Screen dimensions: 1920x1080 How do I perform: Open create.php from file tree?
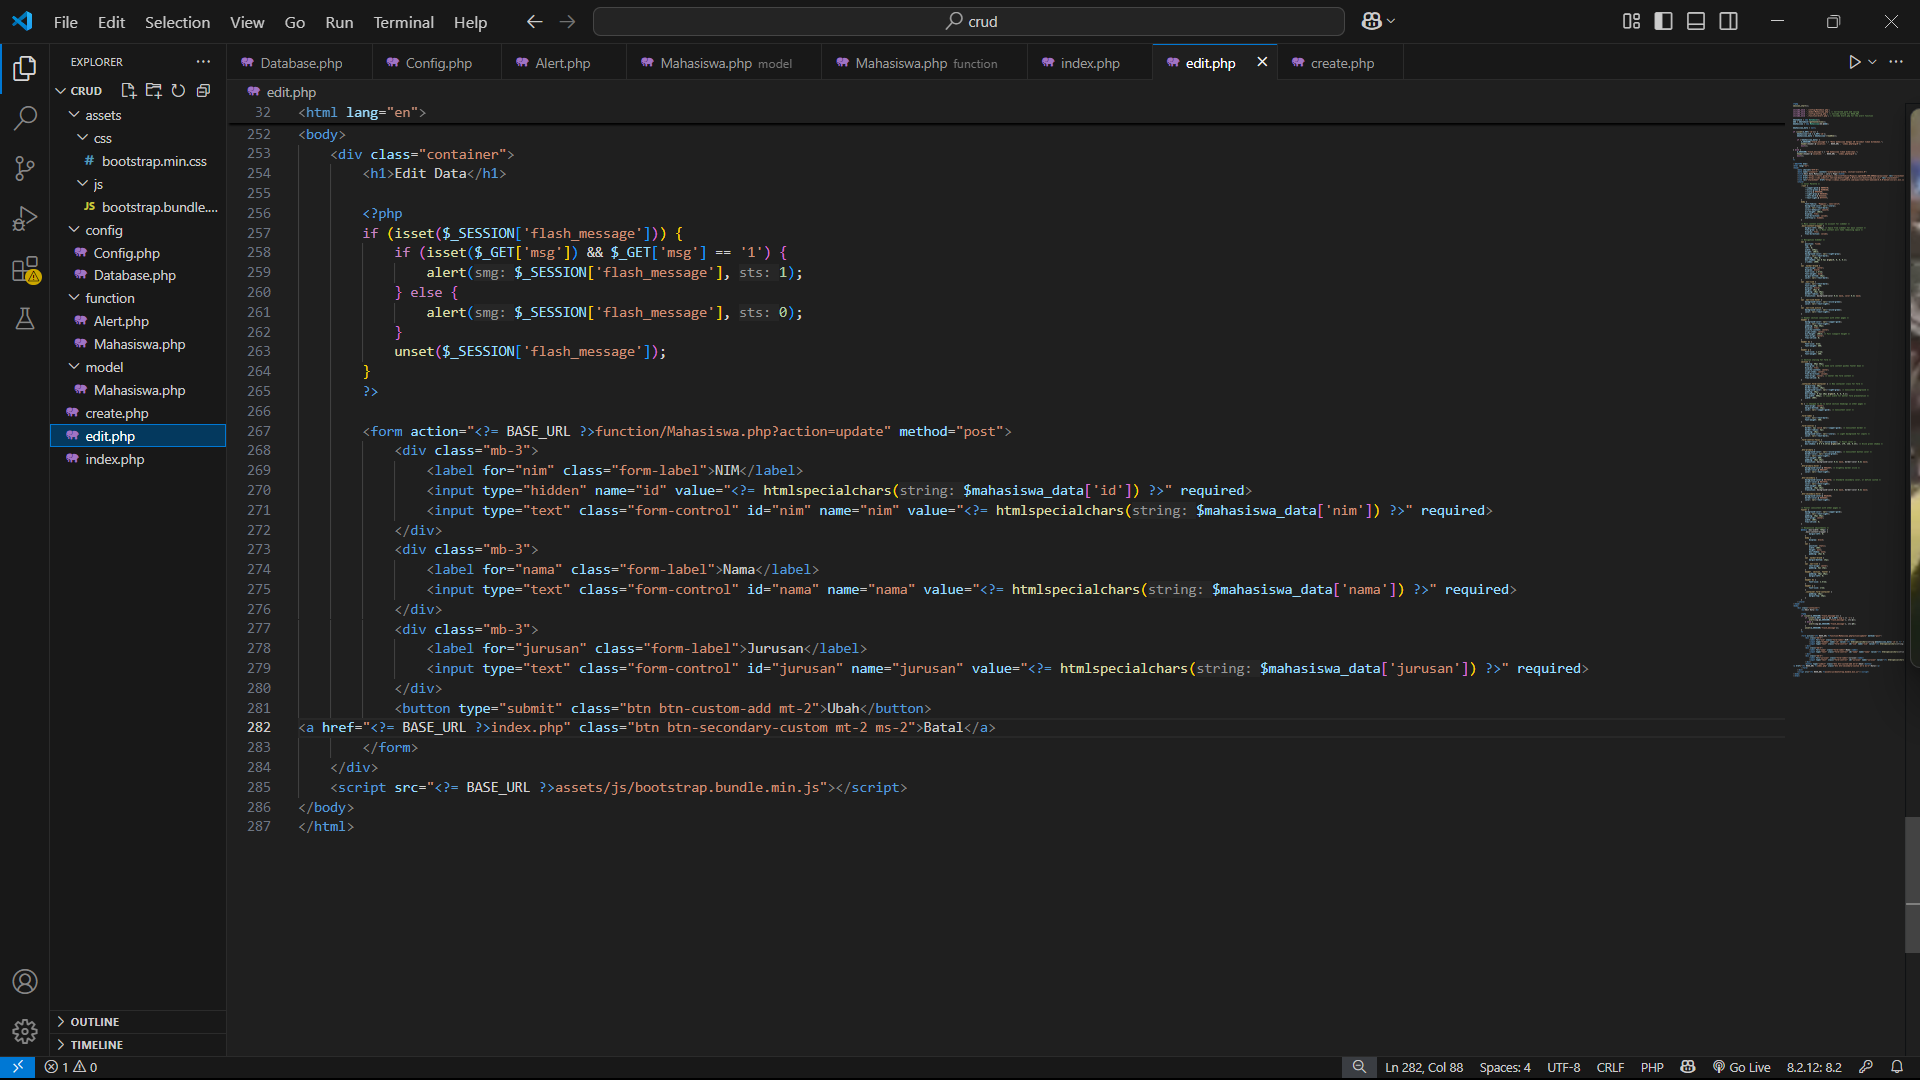tap(117, 413)
